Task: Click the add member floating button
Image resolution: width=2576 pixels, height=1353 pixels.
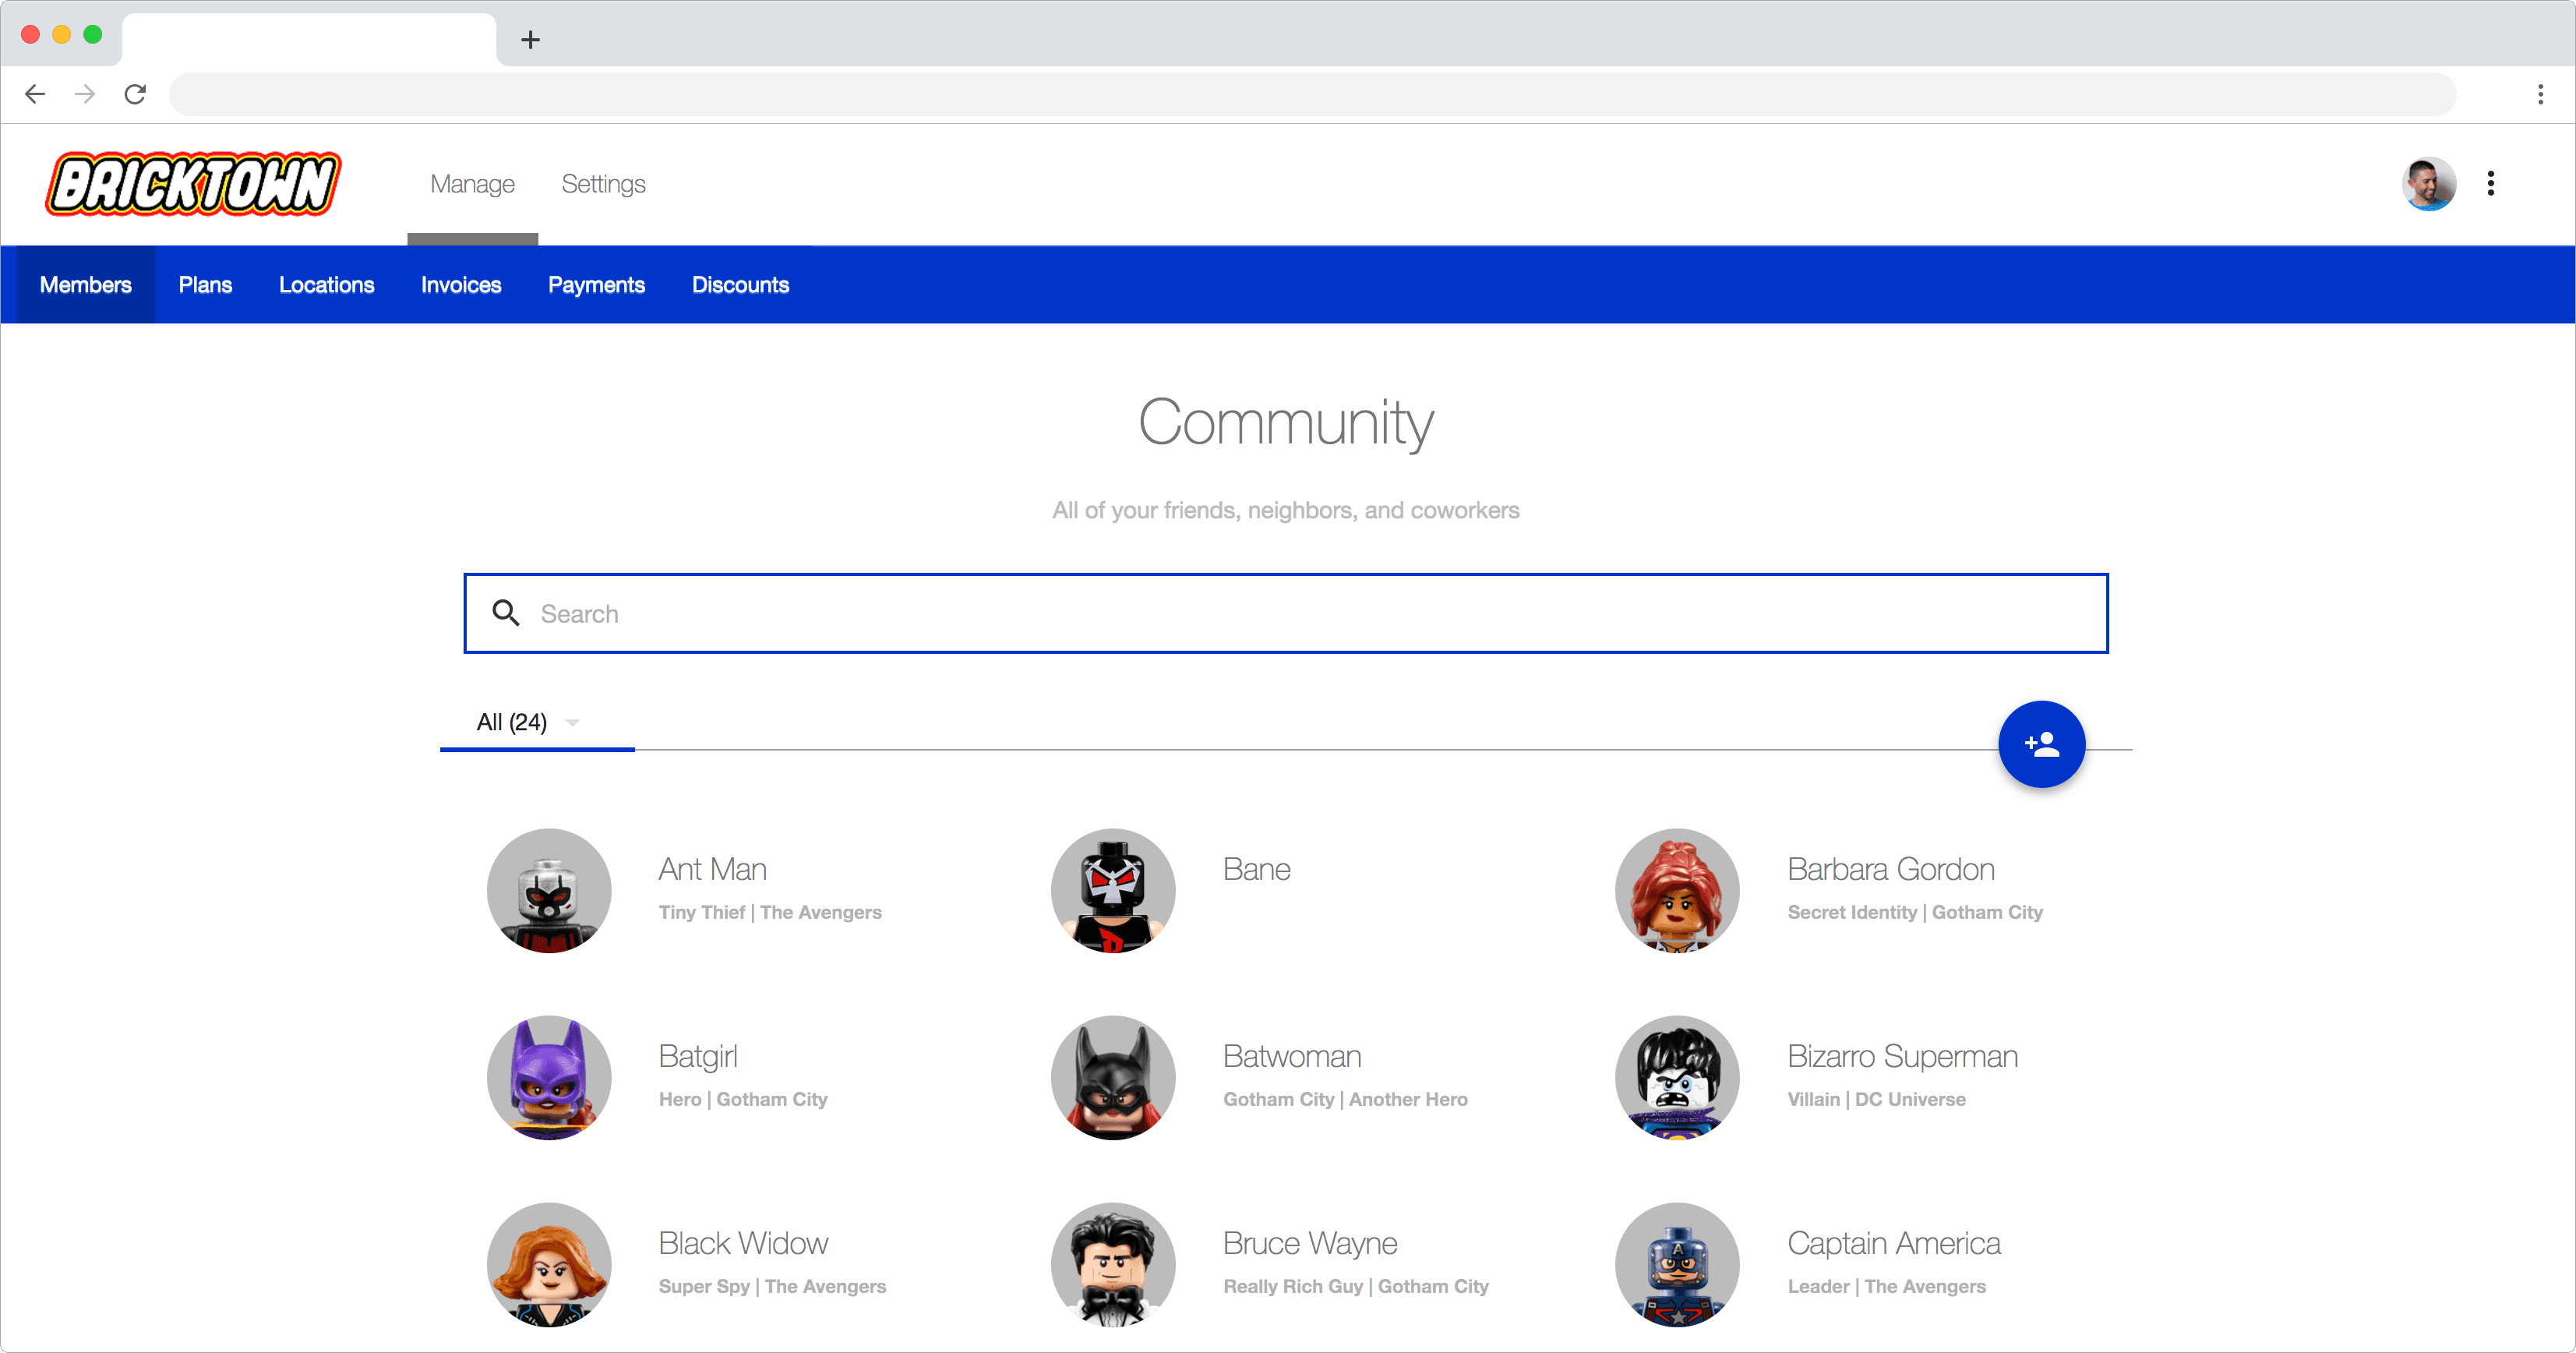Action: (x=2041, y=744)
